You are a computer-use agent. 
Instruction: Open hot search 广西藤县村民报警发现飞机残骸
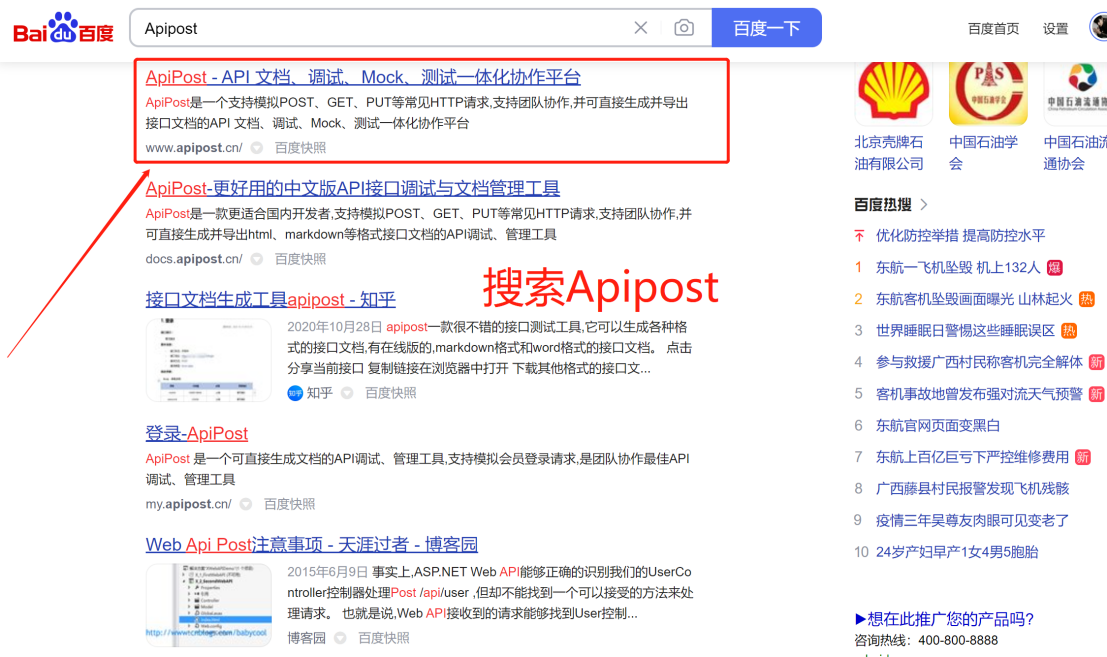(972, 488)
